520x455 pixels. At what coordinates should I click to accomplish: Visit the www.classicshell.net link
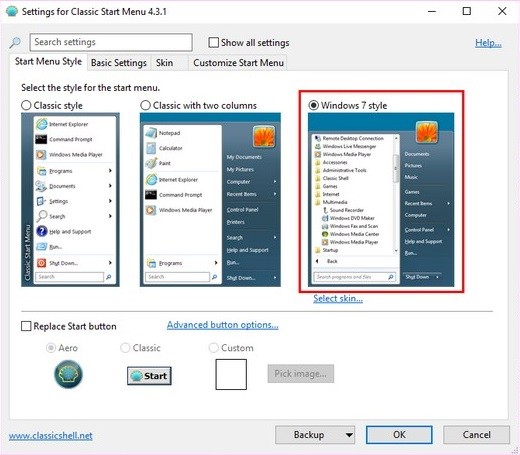[51, 436]
